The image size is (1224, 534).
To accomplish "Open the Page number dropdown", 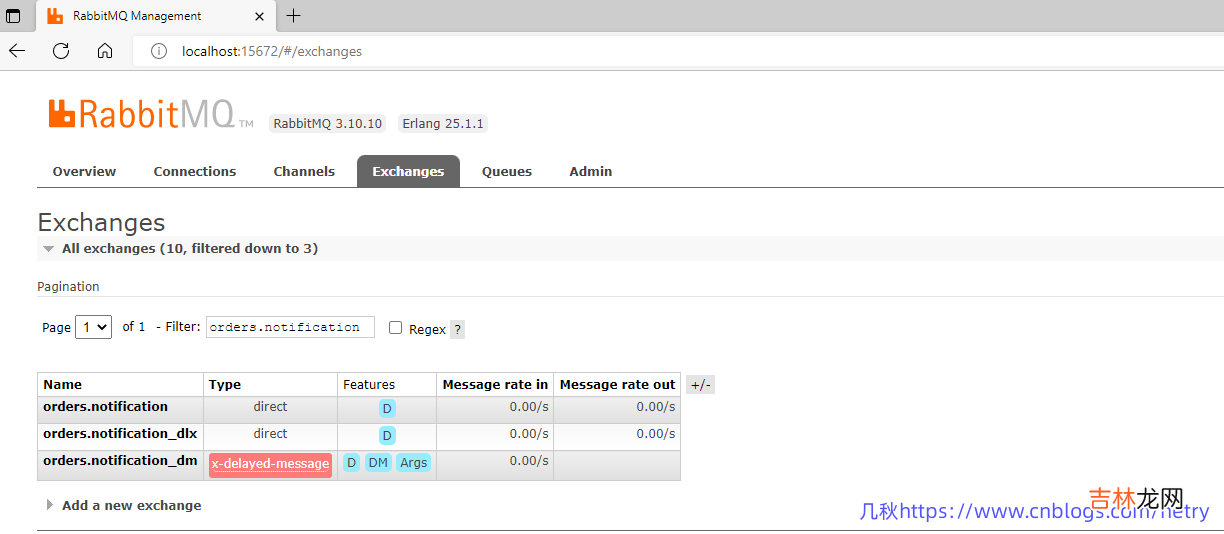I will point(93,327).
